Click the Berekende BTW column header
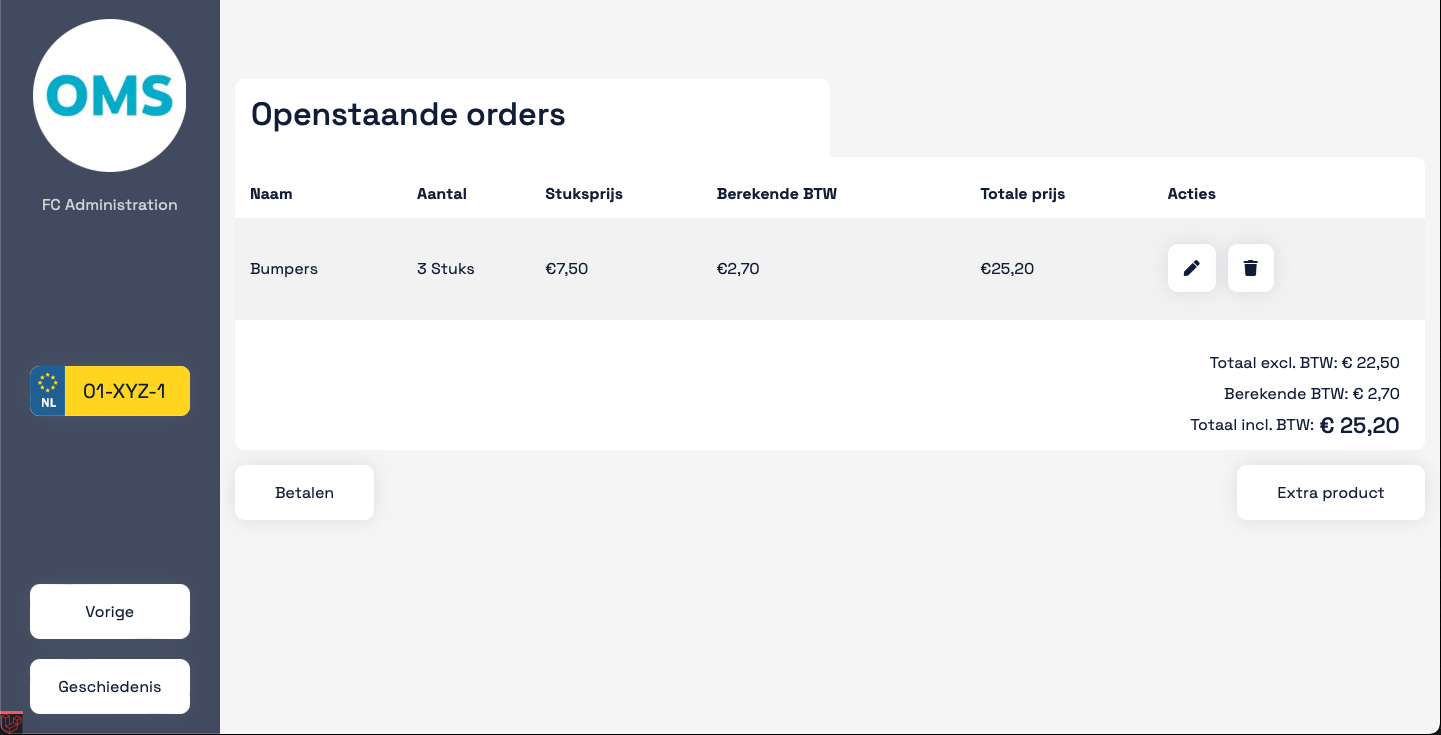The width and height of the screenshot is (1441, 735). pos(777,194)
